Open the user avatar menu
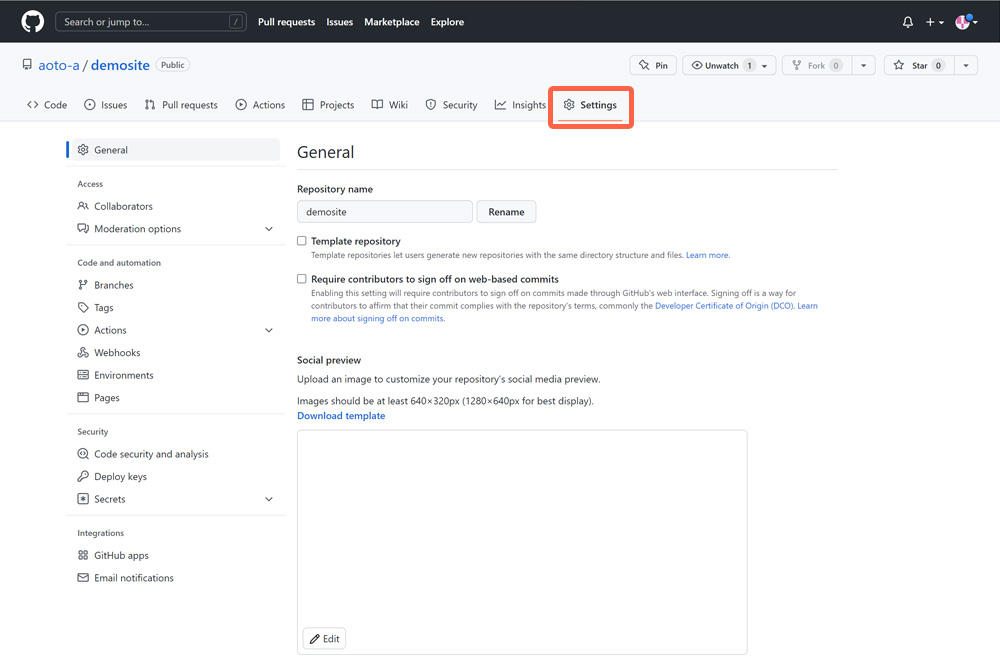The image size is (1000, 670). coord(966,22)
